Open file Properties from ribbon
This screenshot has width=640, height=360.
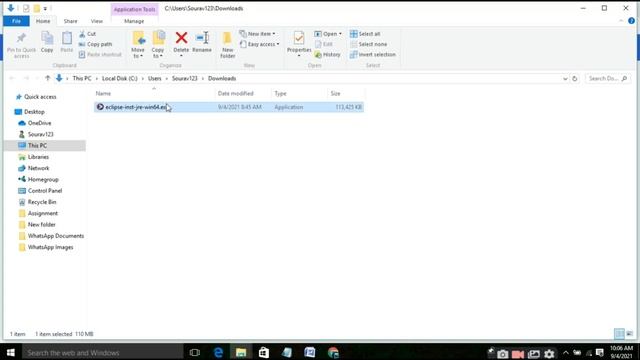(299, 44)
